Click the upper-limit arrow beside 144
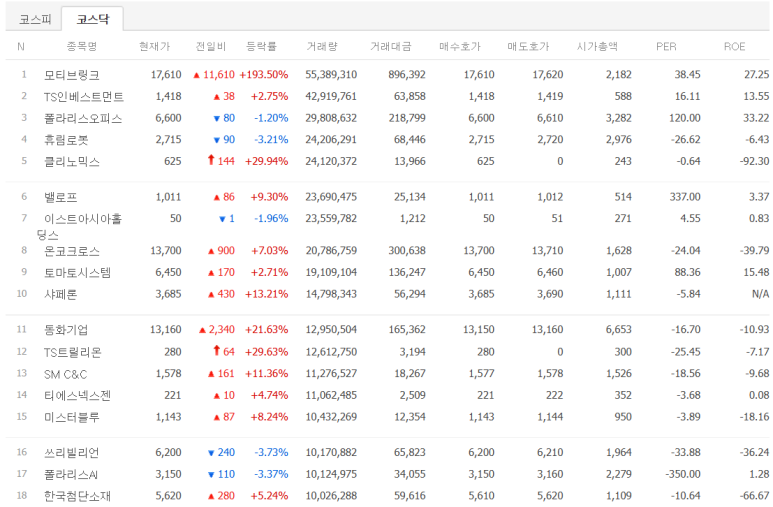Image resolution: width=773 pixels, height=507 pixels. point(211,160)
